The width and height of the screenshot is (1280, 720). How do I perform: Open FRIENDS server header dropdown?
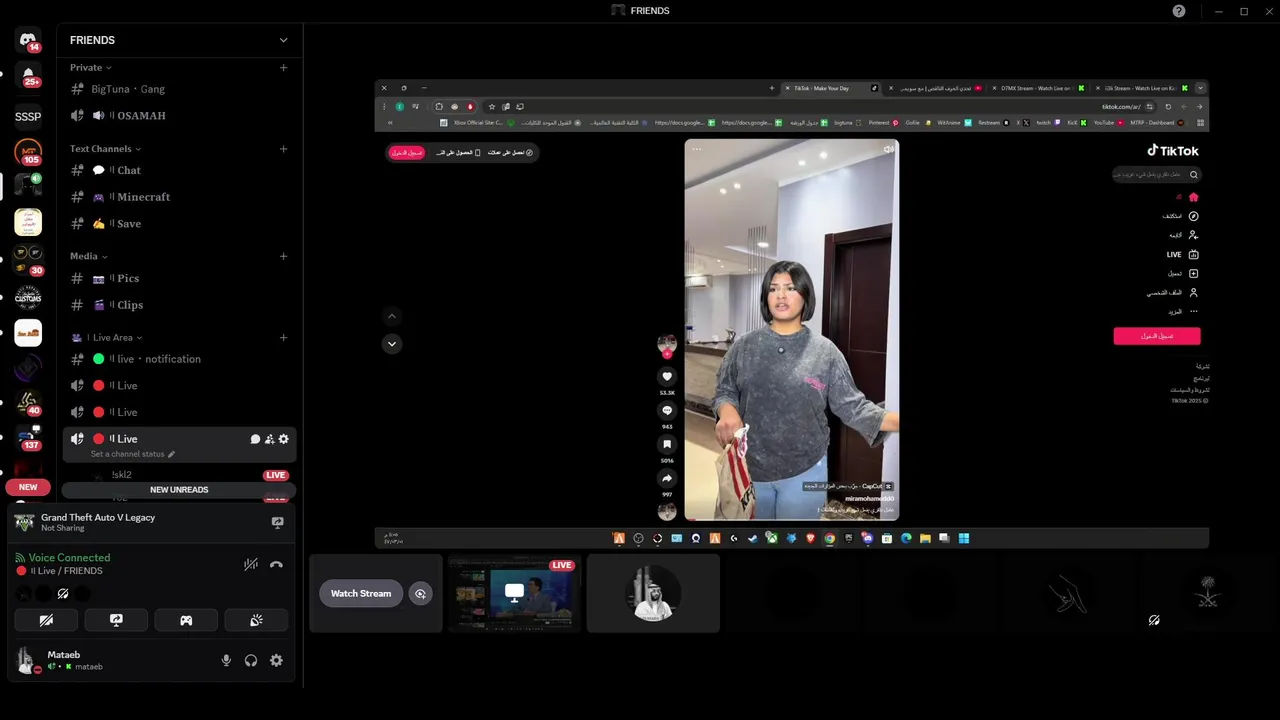coord(283,40)
